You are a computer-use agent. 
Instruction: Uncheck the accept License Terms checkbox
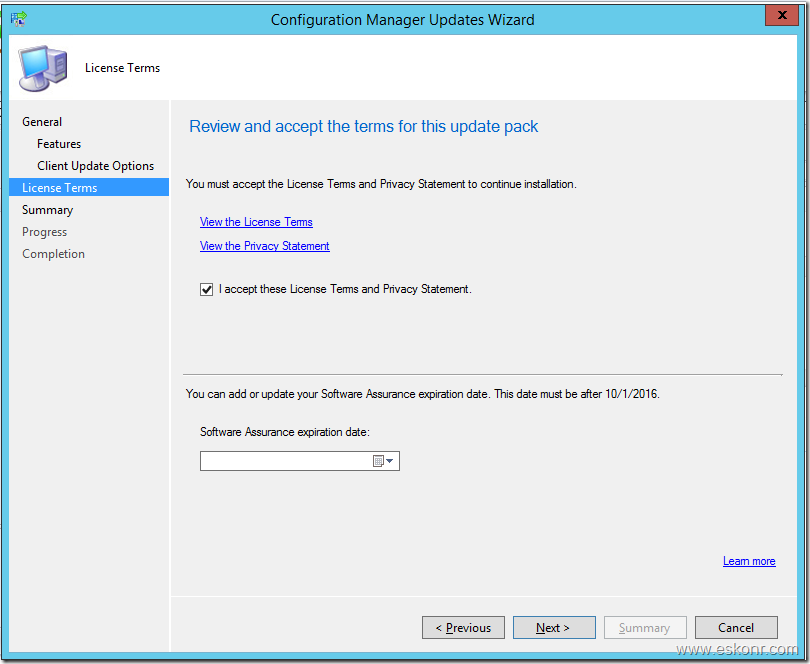[206, 289]
